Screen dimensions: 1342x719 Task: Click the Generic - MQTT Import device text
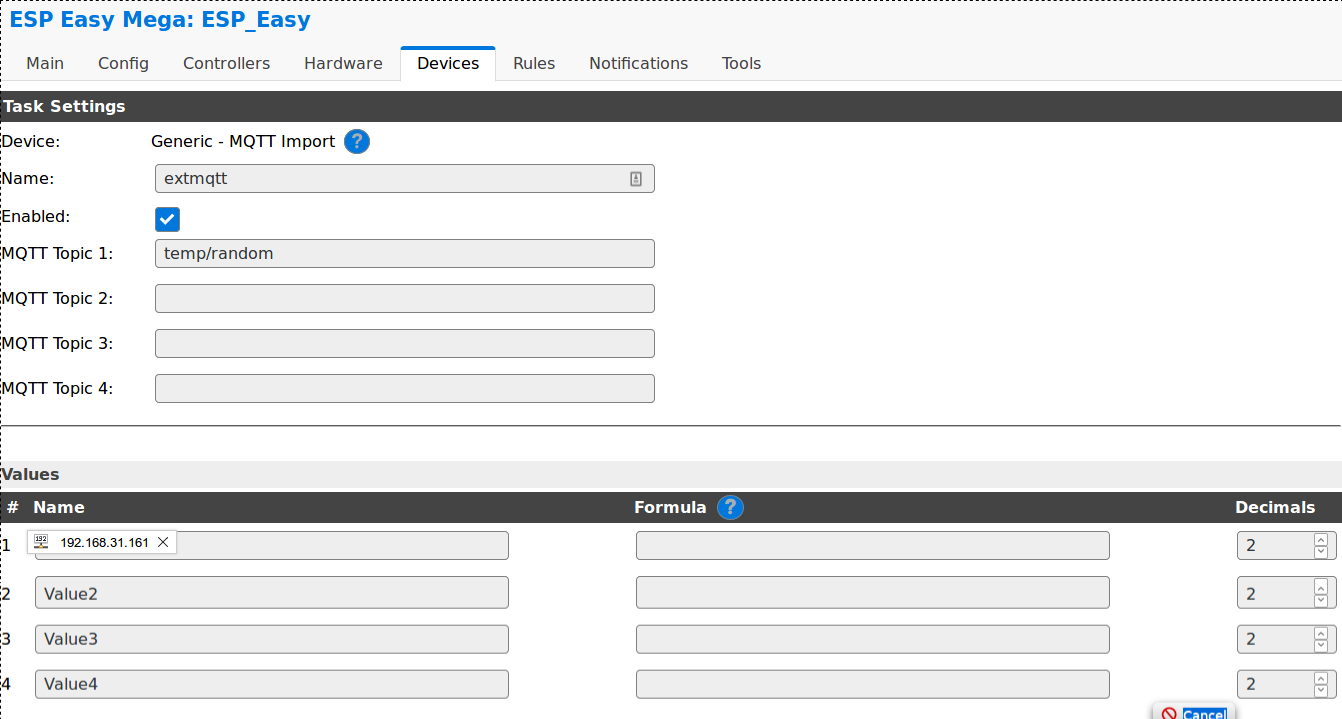243,142
